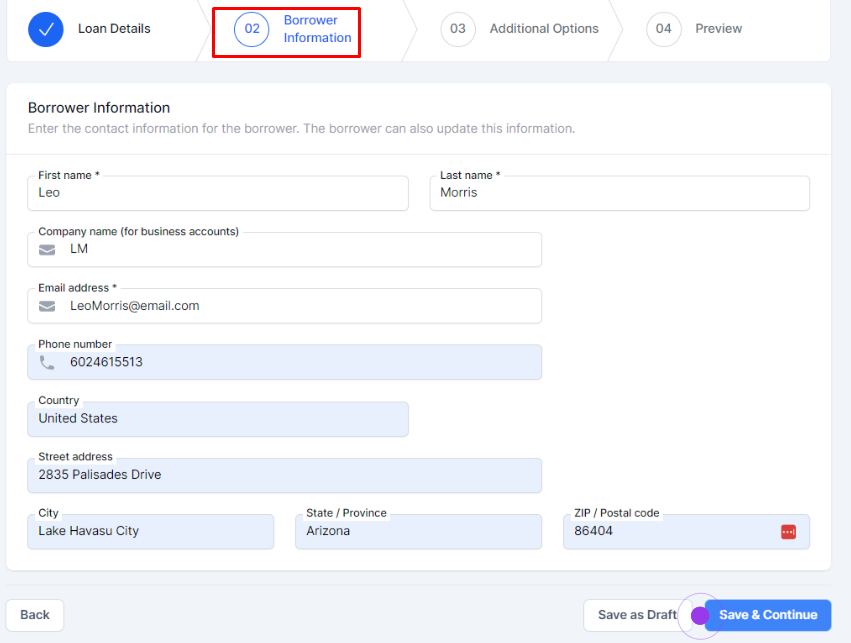The height and width of the screenshot is (643, 851).
Task: Click the completed Loan Details checkmark icon
Action: coord(45,29)
